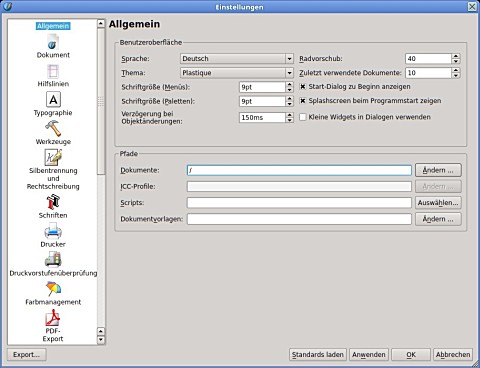480x368 pixels.
Task: Click the Dokumentvorlagen path field
Action: click(299, 219)
